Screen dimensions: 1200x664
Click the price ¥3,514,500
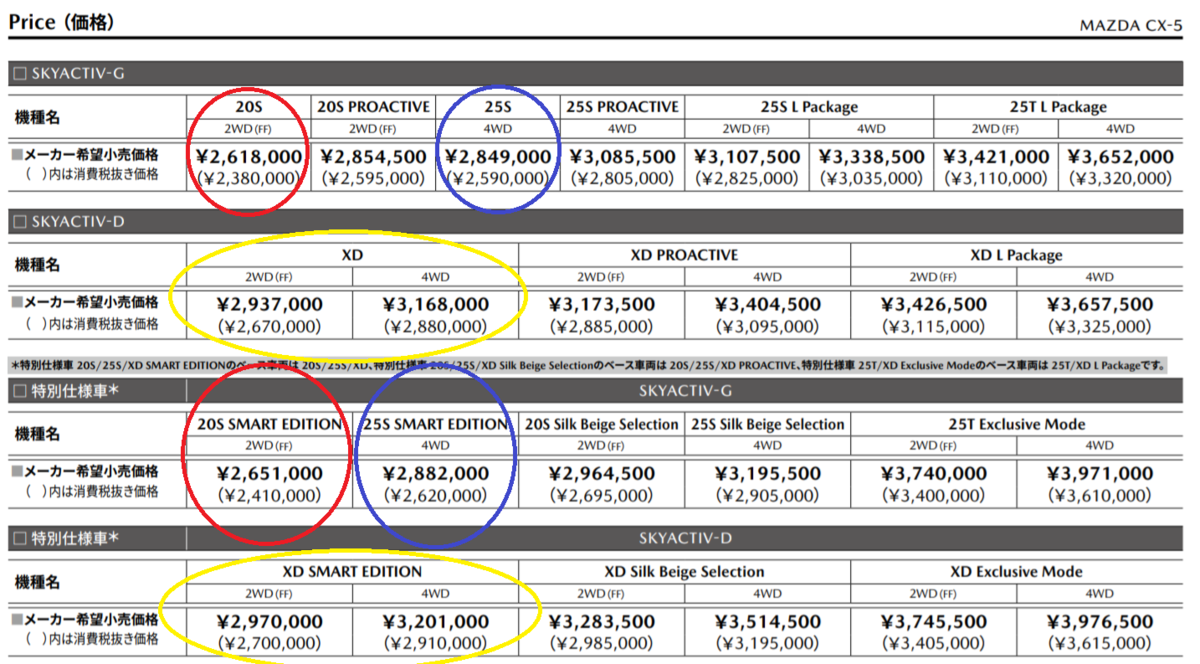[x=767, y=622]
